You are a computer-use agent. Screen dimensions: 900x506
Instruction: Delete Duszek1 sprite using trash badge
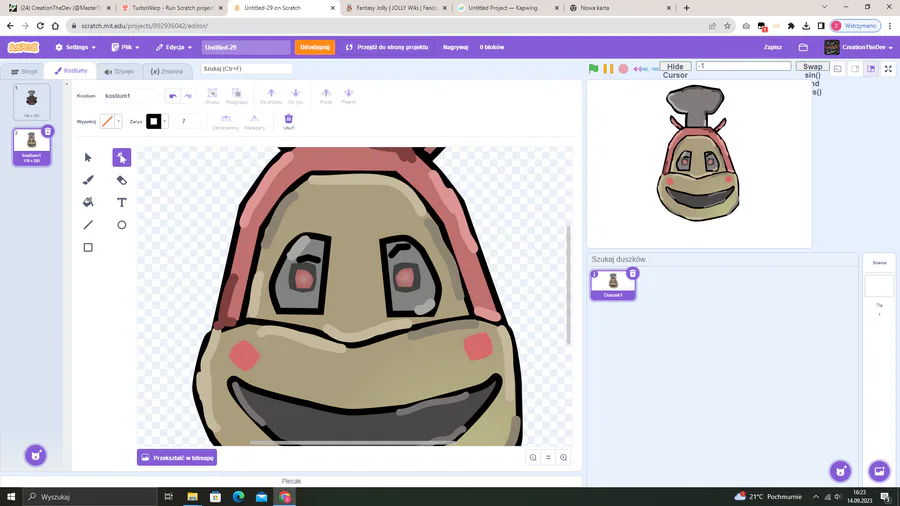click(633, 273)
